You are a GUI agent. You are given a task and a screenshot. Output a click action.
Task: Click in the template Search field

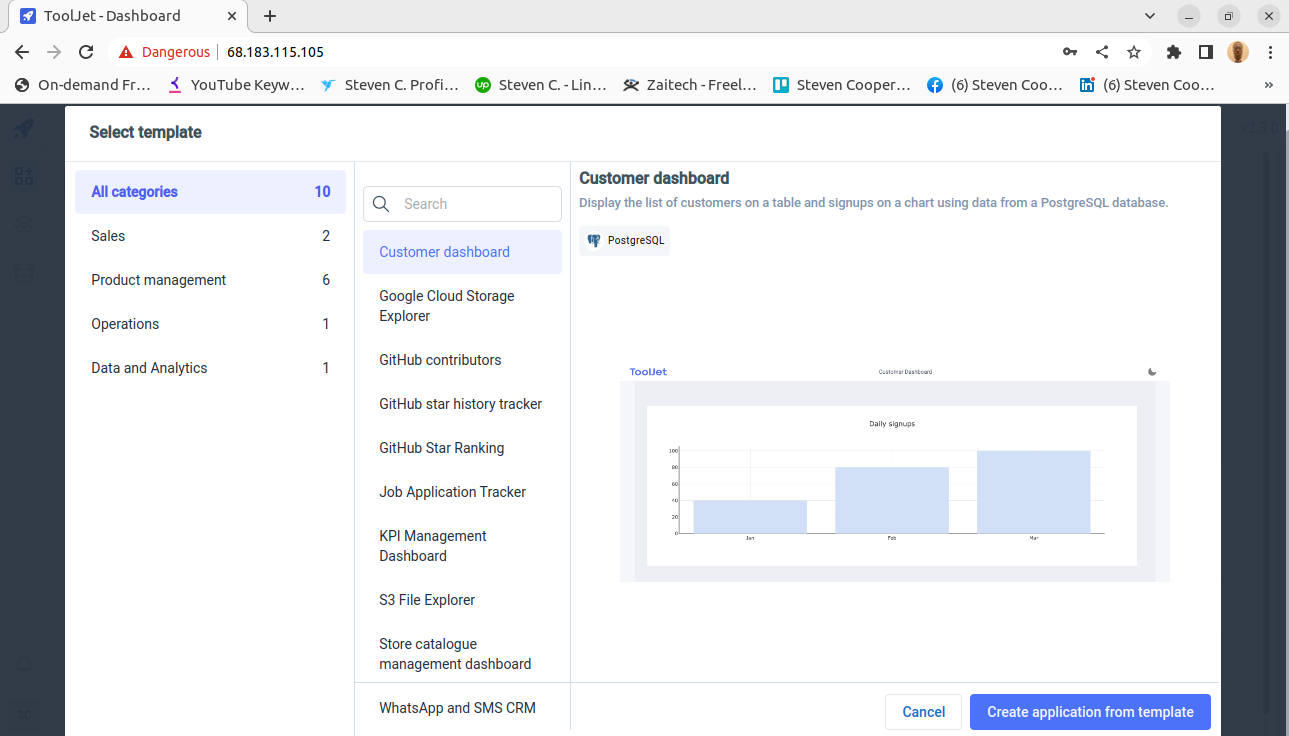tap(462, 204)
